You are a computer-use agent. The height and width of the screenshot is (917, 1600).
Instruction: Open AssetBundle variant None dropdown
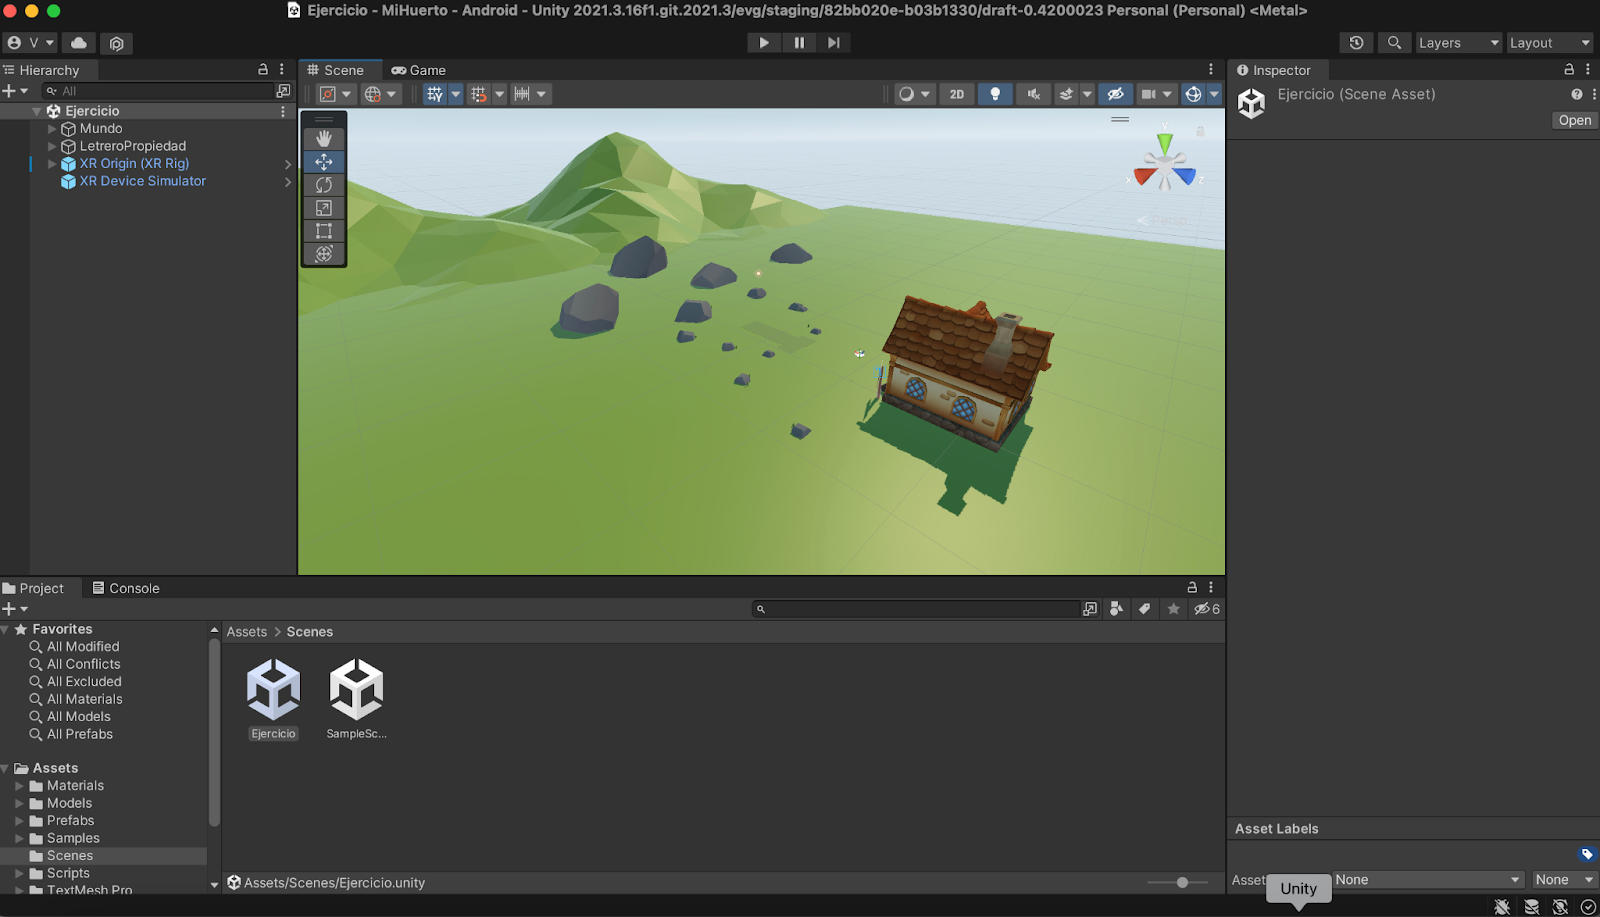tap(1564, 880)
